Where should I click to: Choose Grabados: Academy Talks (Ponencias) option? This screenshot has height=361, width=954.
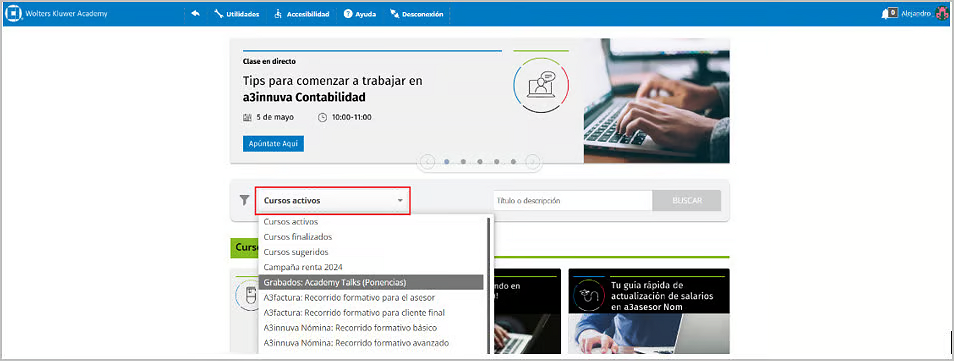pos(371,282)
